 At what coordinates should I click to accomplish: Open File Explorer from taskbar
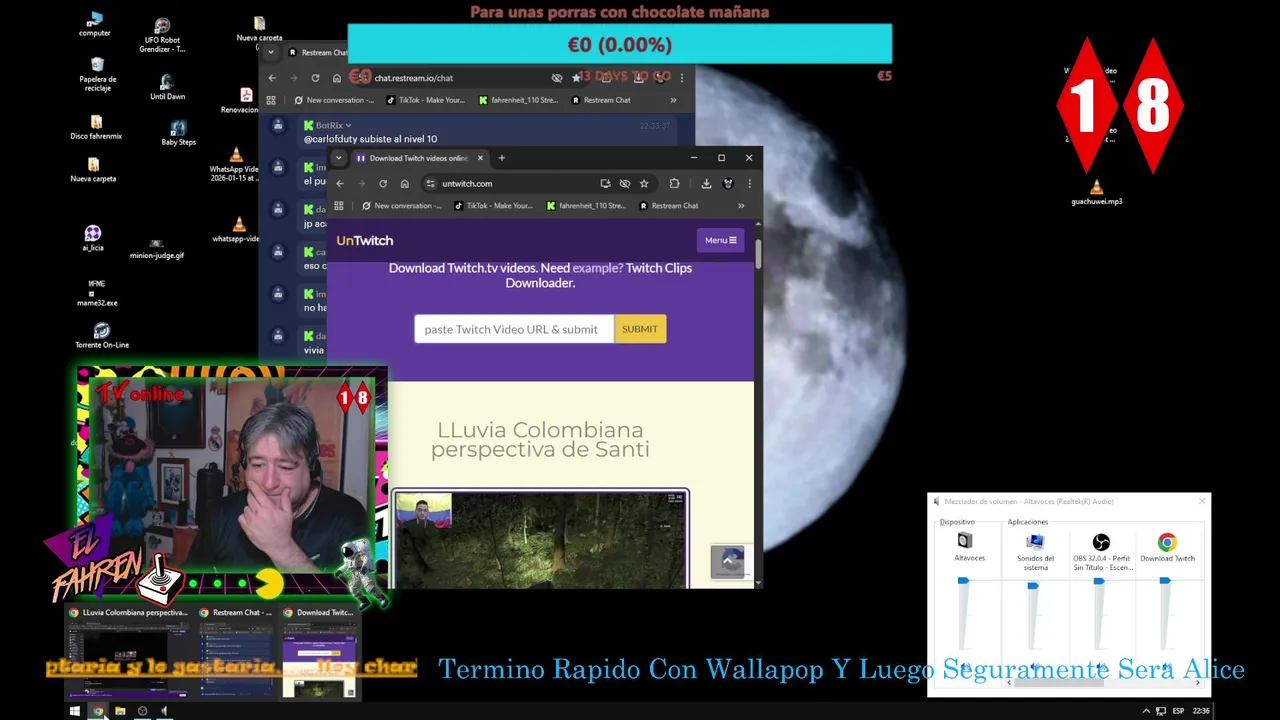(x=120, y=711)
